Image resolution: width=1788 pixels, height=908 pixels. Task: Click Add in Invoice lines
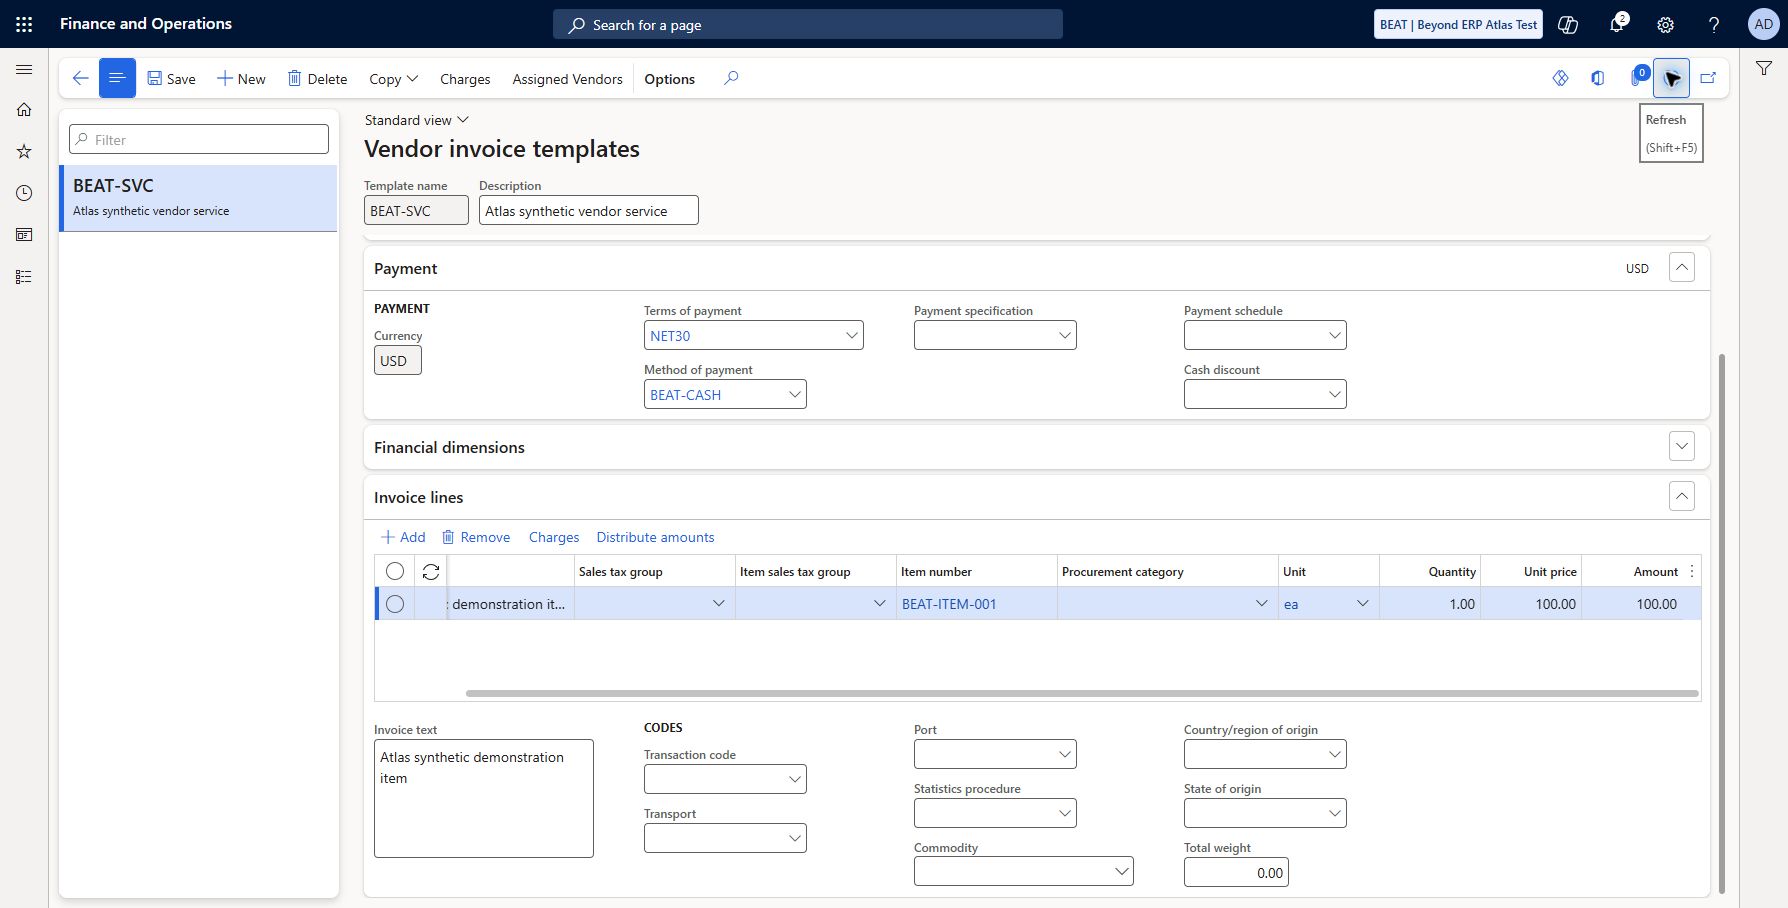[403, 537]
